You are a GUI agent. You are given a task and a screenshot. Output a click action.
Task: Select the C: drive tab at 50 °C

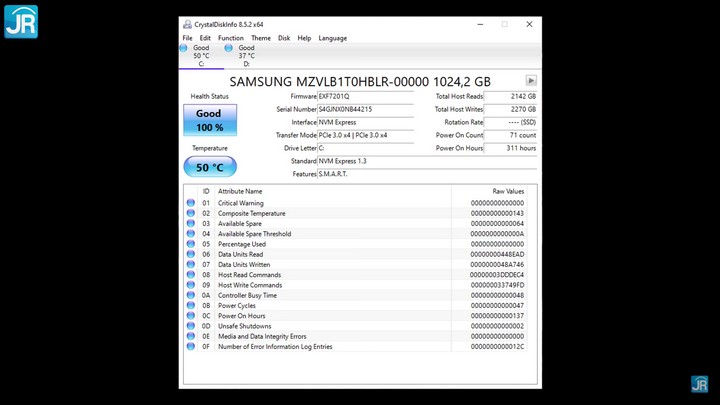(x=201, y=56)
